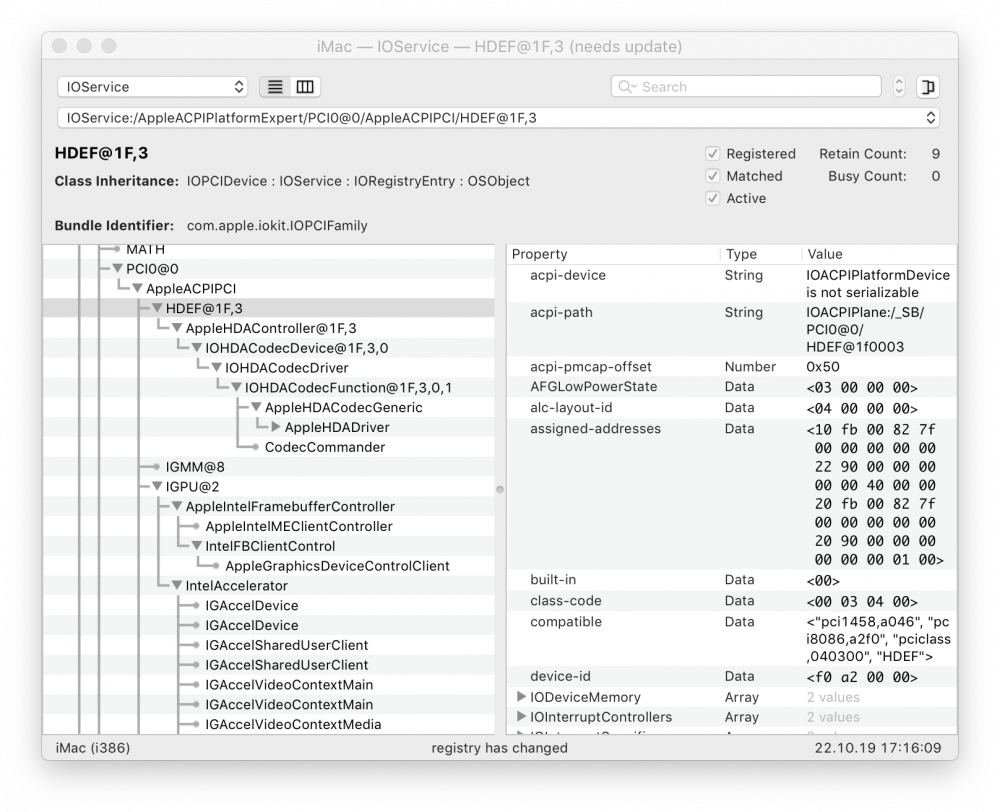The height and width of the screenshot is (812, 1000).
Task: Click the Retain Count value 9
Action: tap(936, 154)
